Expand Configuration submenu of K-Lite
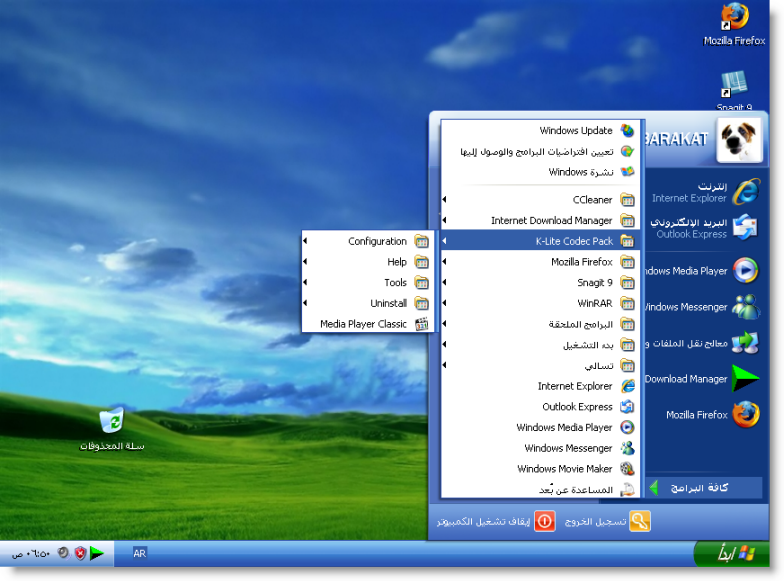The image size is (784, 581). point(368,241)
